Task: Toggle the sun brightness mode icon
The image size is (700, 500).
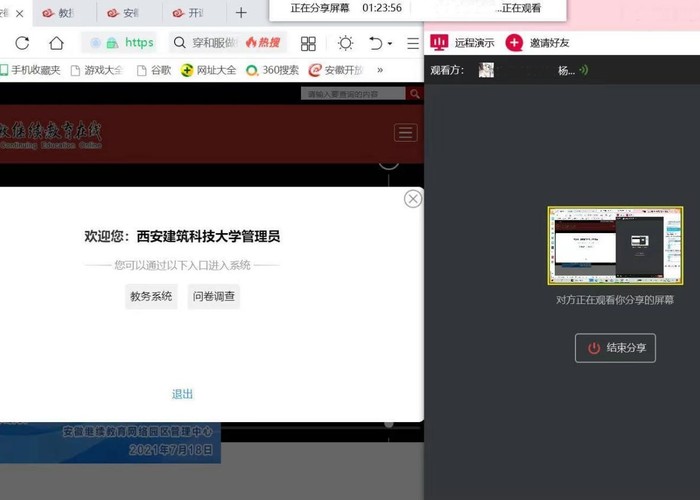Action: pyautogui.click(x=345, y=43)
